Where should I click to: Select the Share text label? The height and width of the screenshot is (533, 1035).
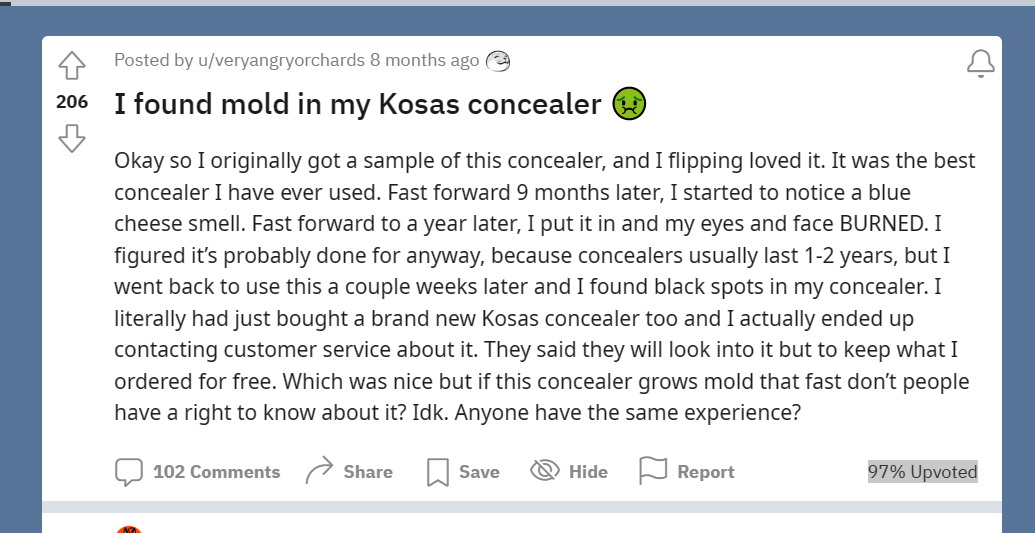368,472
